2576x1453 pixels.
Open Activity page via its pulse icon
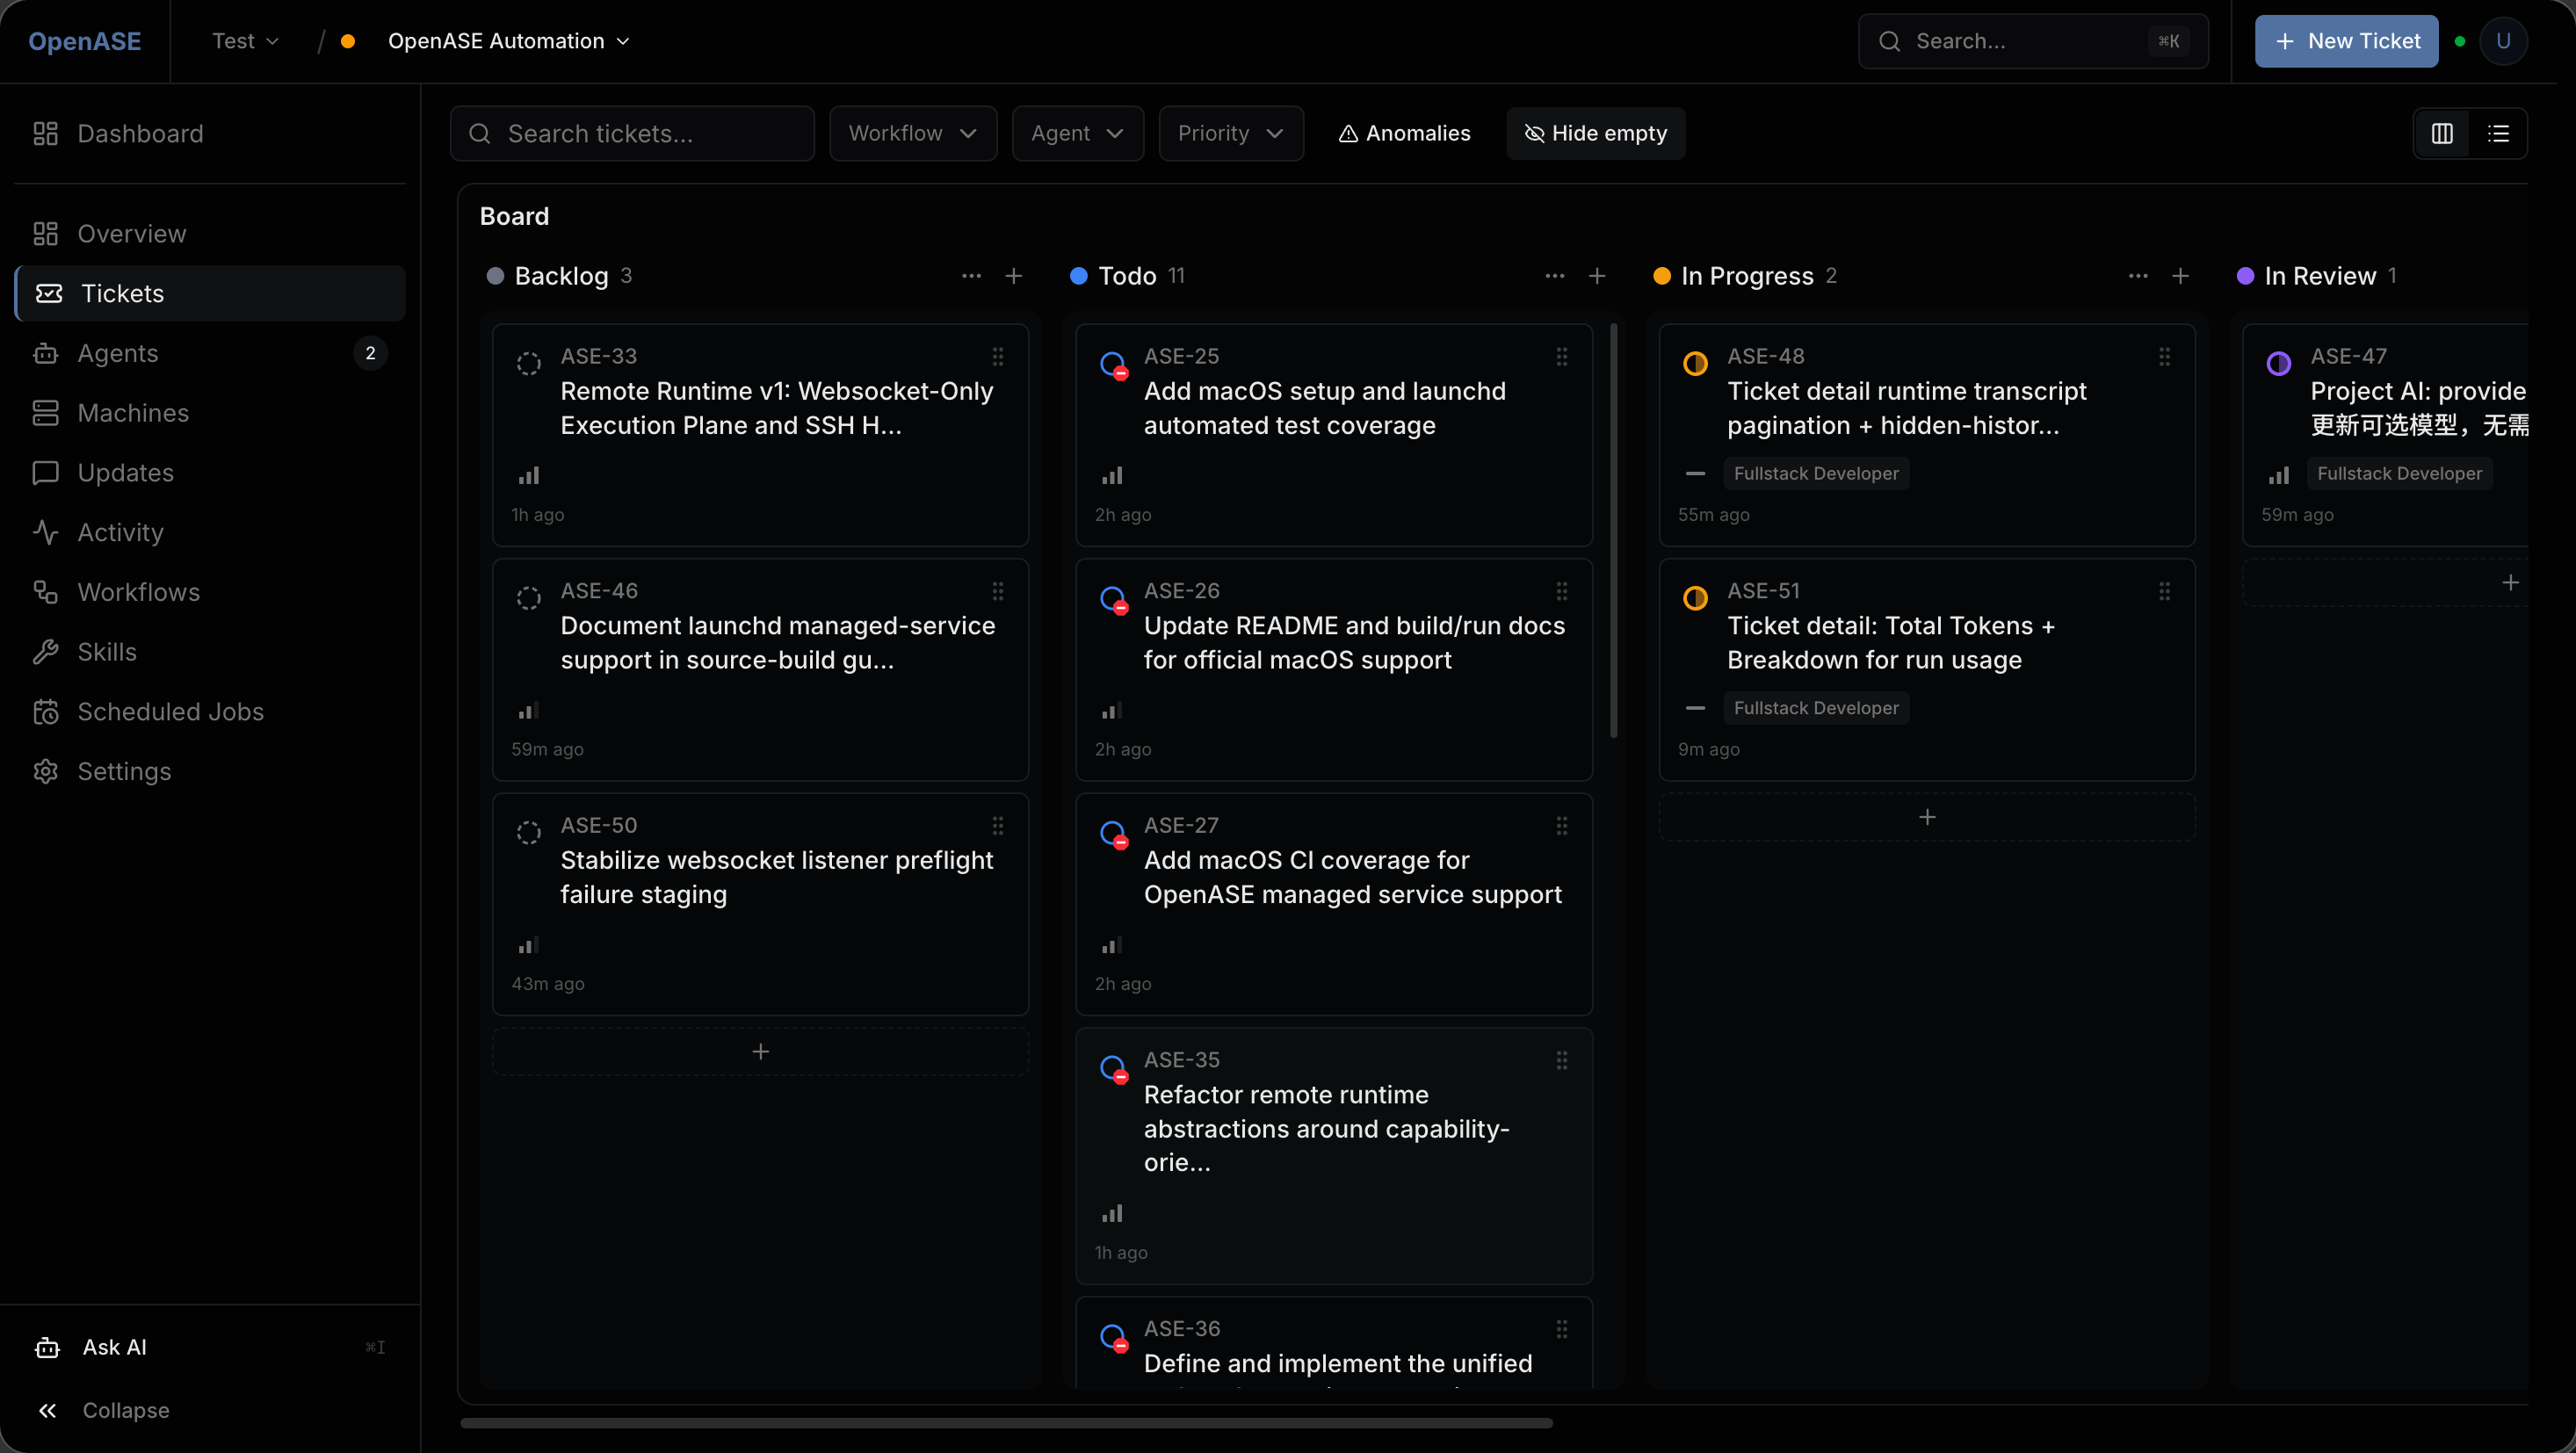(45, 532)
